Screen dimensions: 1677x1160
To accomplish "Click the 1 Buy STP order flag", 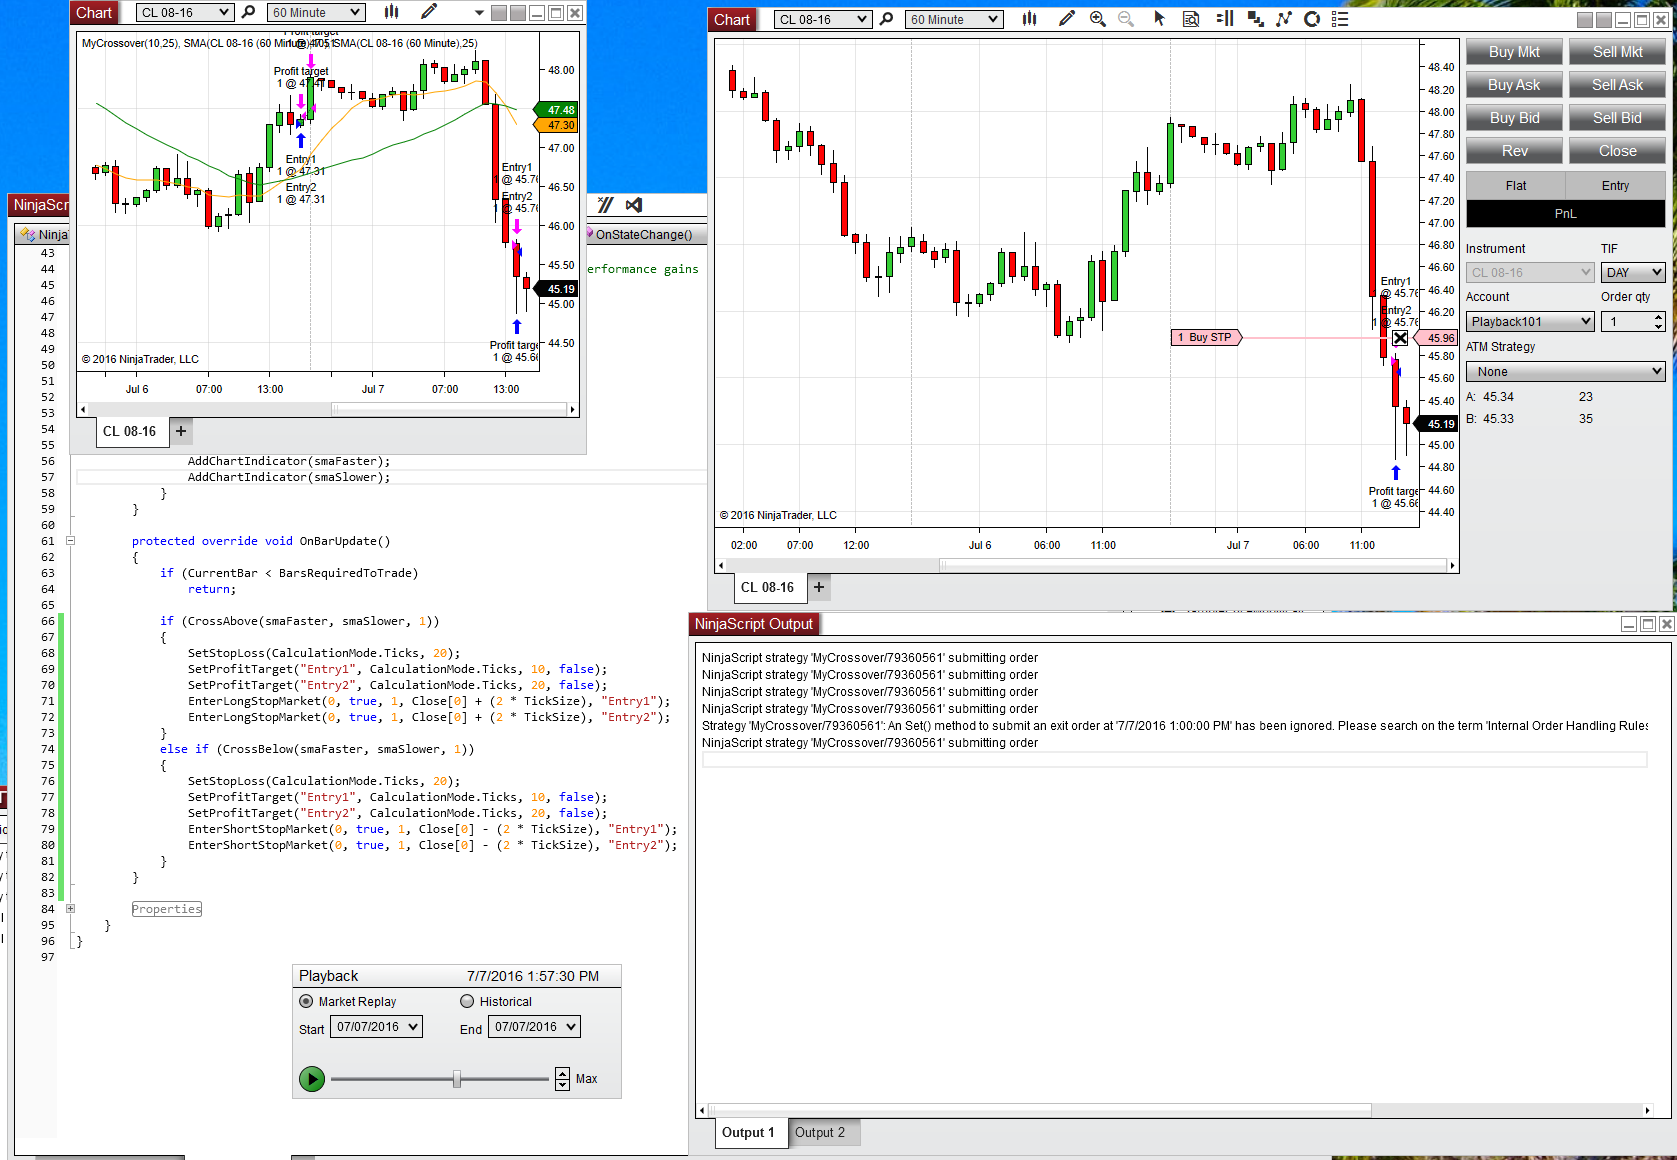I will 1206,338.
